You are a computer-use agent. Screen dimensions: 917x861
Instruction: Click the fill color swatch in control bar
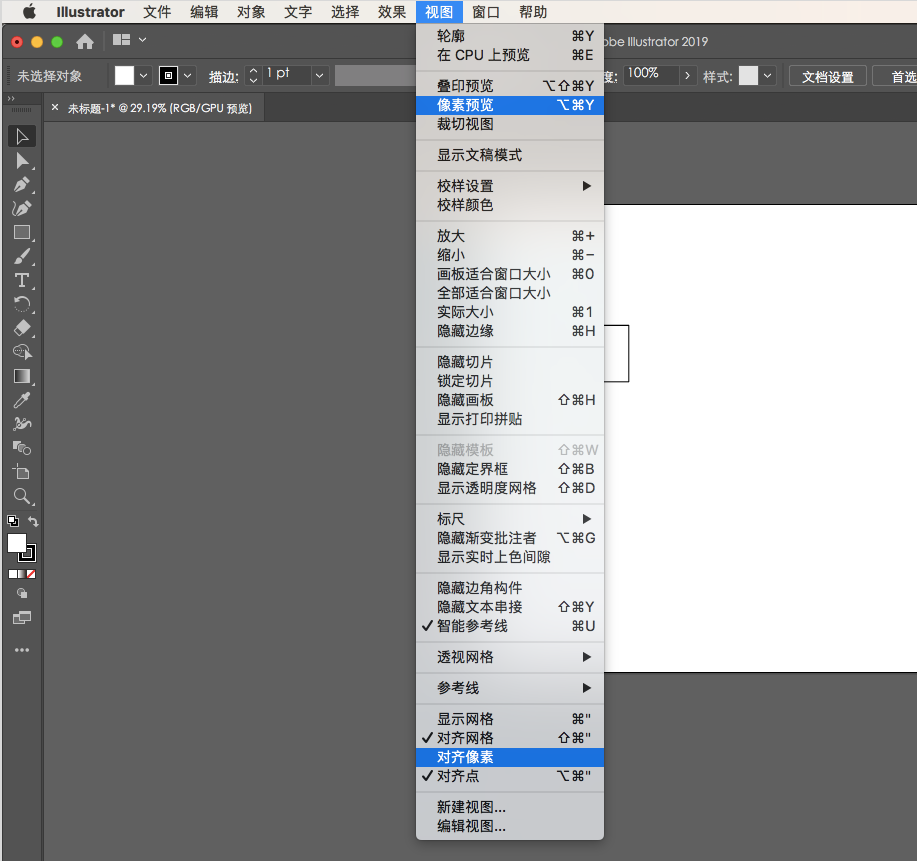tap(124, 75)
